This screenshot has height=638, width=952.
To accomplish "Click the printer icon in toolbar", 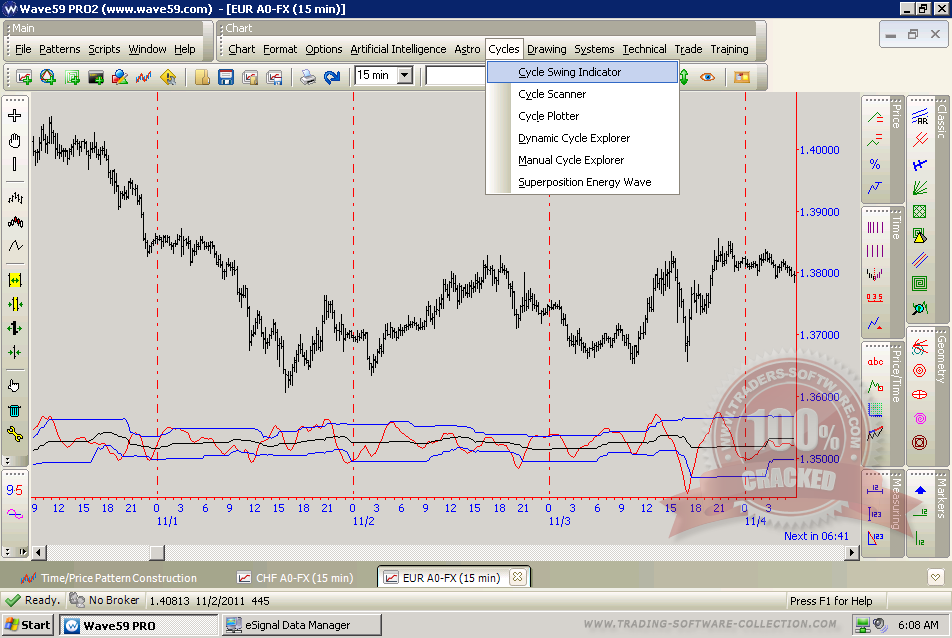I will (308, 76).
